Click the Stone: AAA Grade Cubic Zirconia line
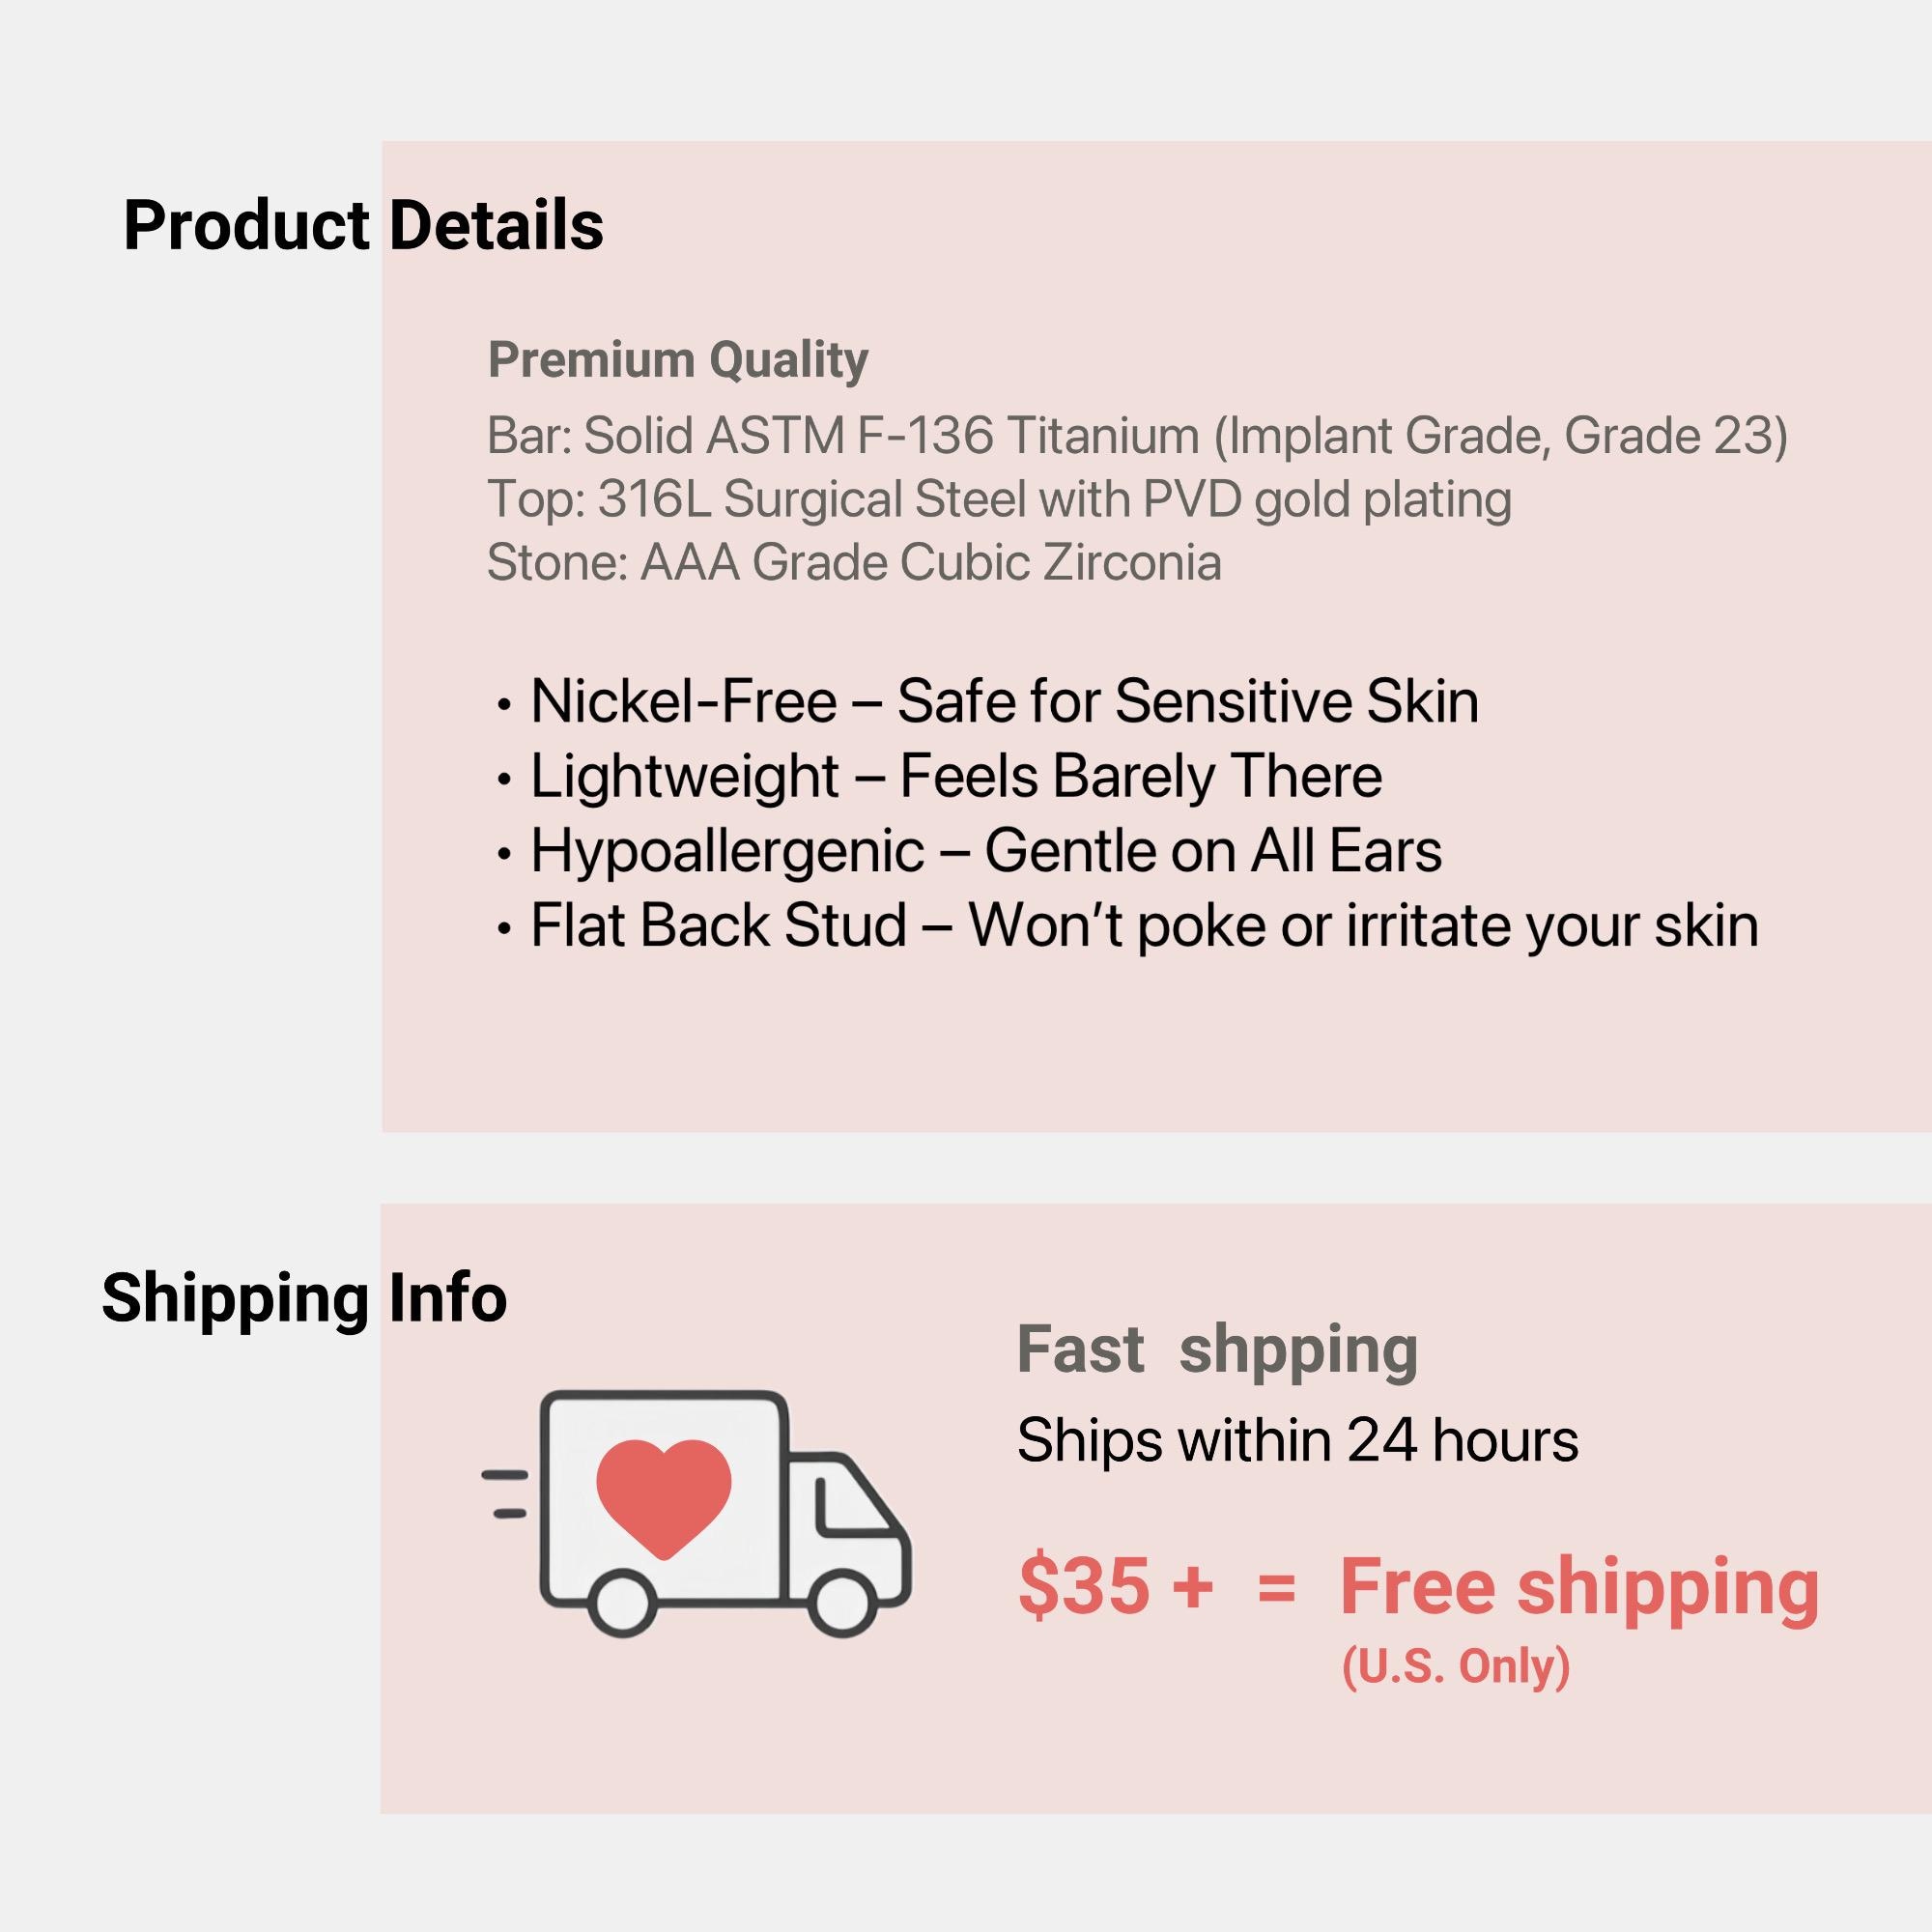This screenshot has width=1932, height=1932. (x=854, y=562)
